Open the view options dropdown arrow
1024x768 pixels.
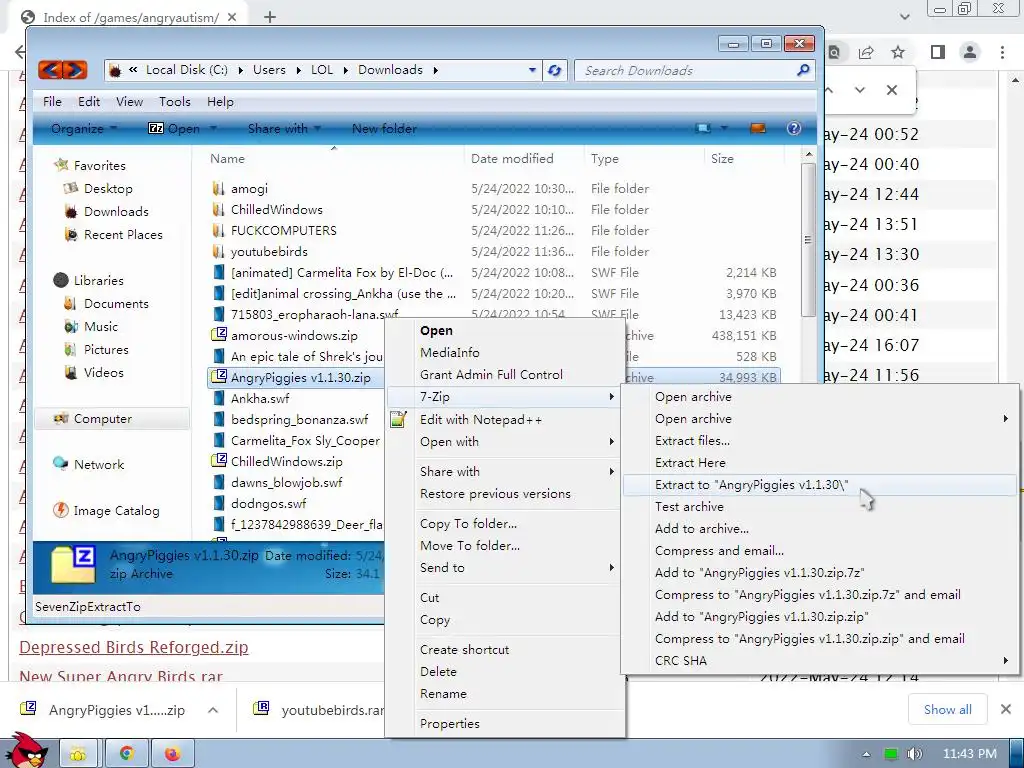pyautogui.click(x=724, y=128)
